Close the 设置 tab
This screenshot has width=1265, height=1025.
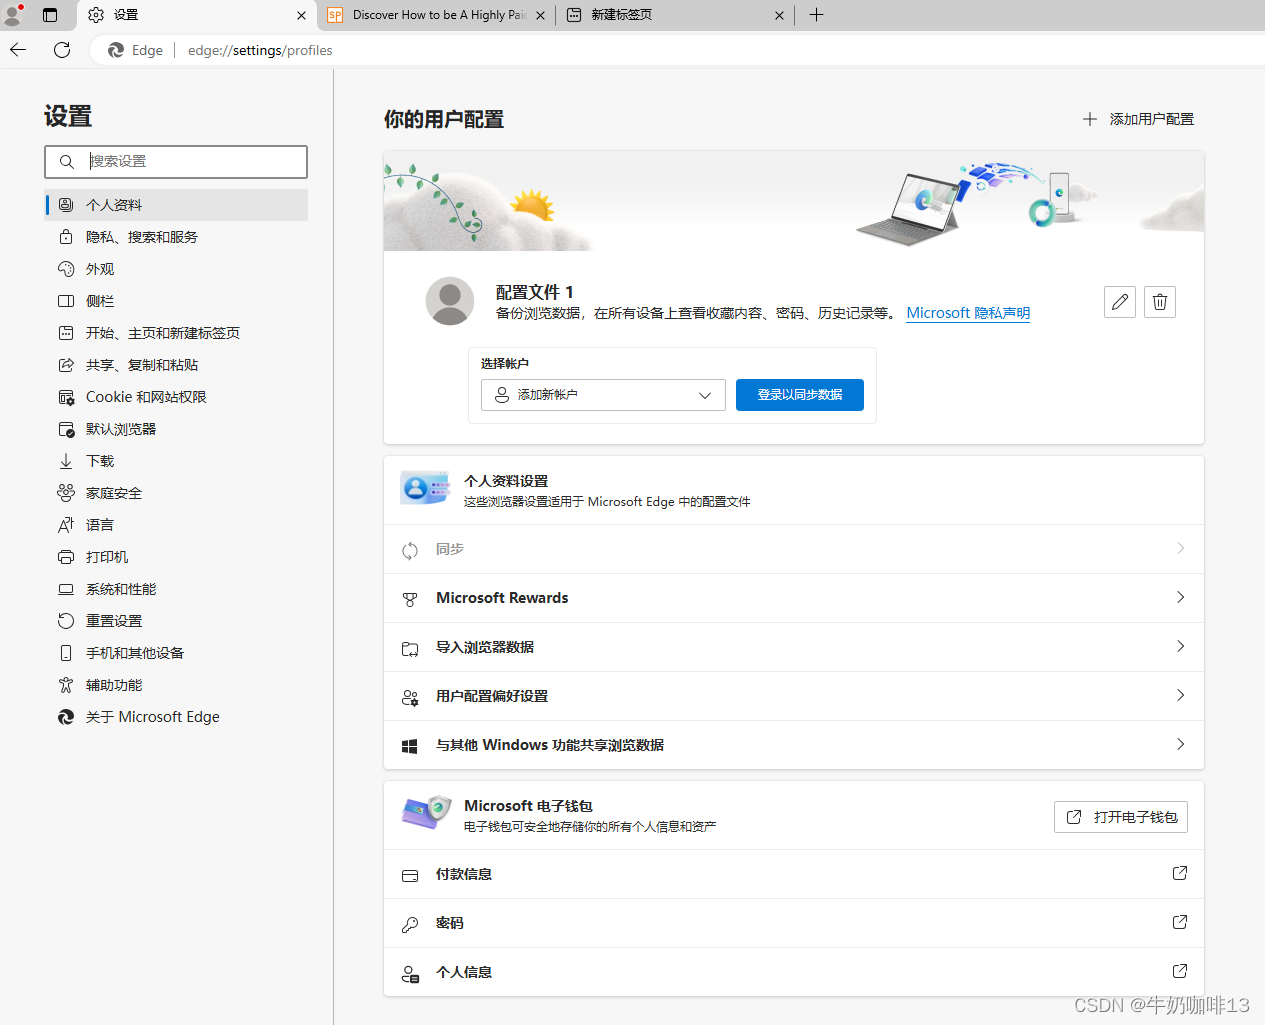301,15
